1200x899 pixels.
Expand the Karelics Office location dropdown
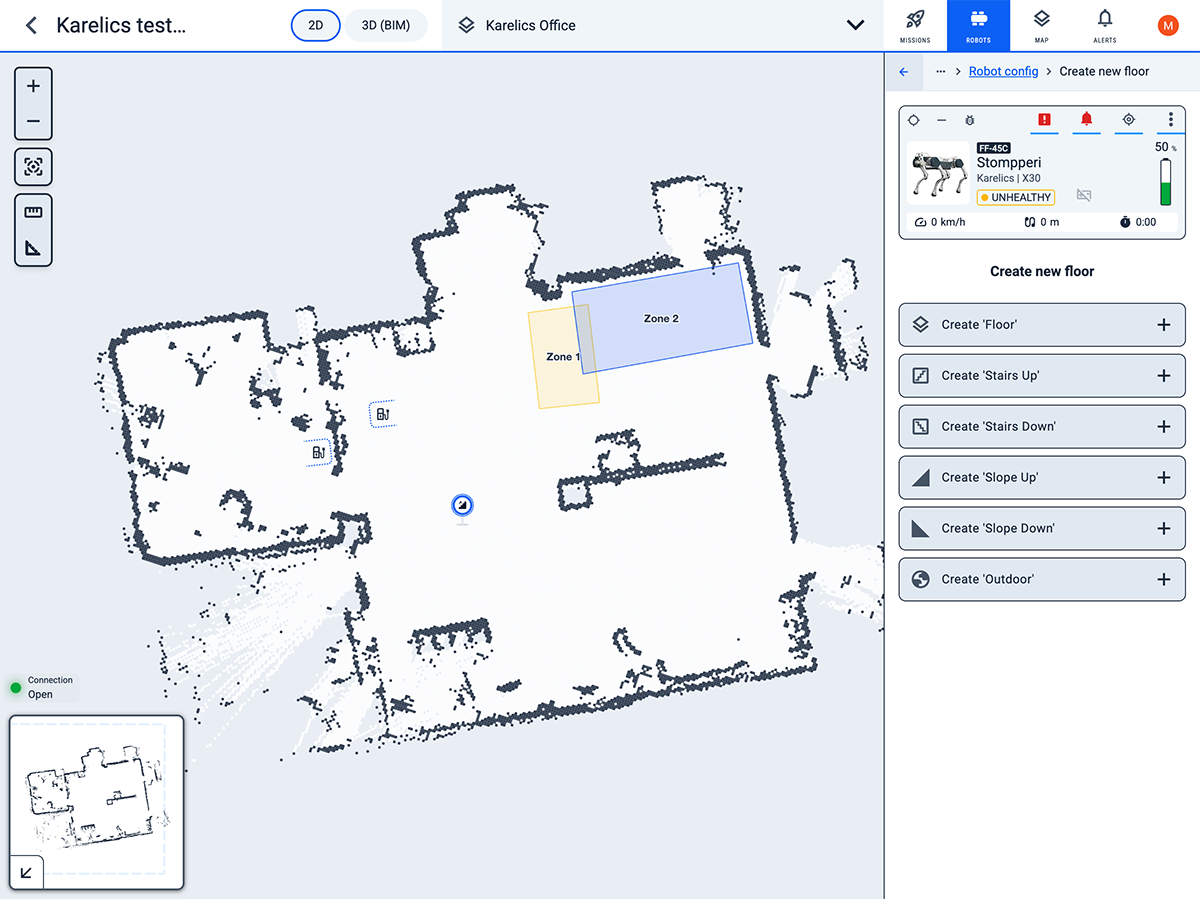point(855,25)
